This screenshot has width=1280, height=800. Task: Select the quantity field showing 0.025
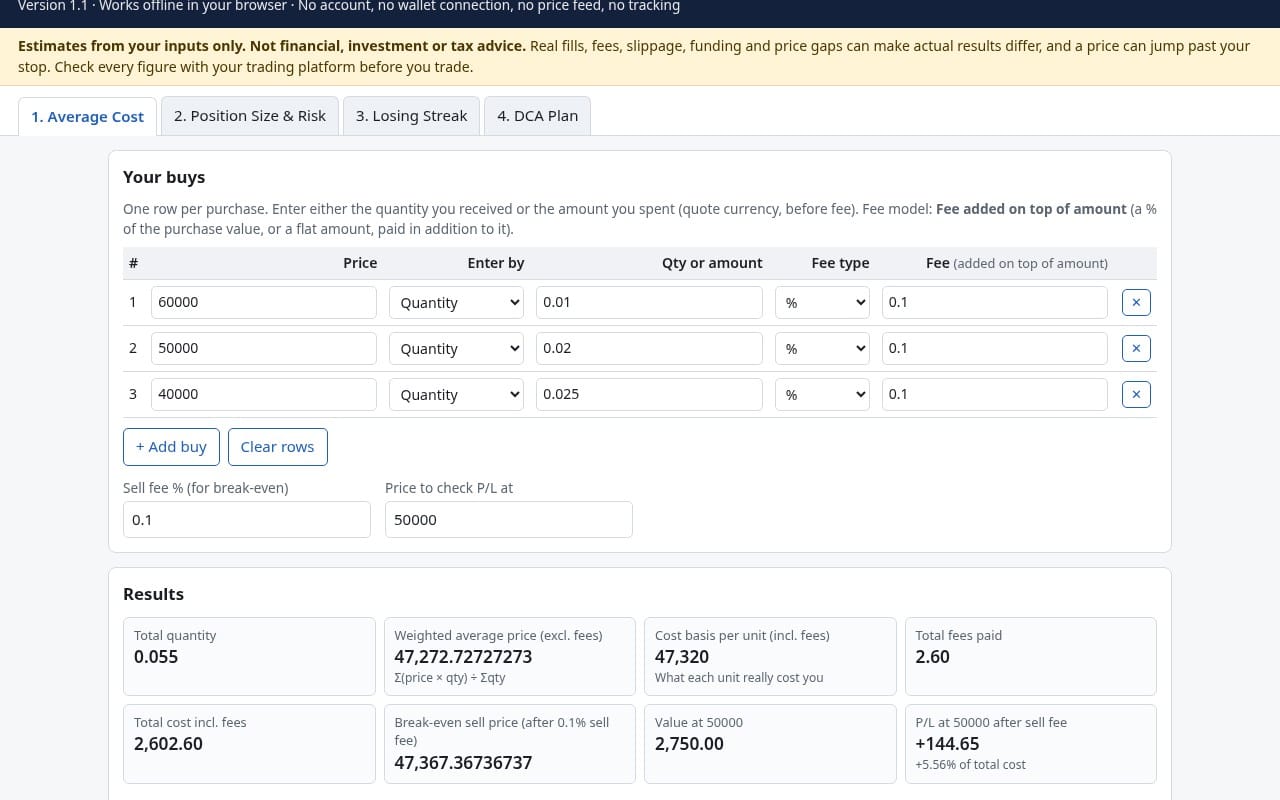649,394
